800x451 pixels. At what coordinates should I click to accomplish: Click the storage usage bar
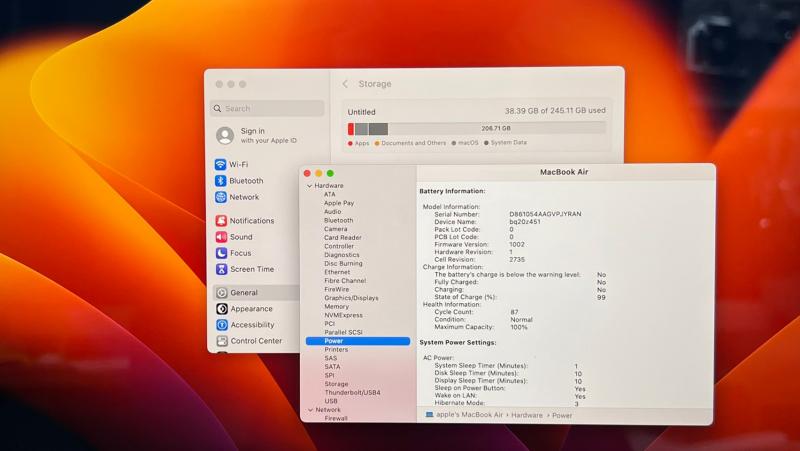477,129
